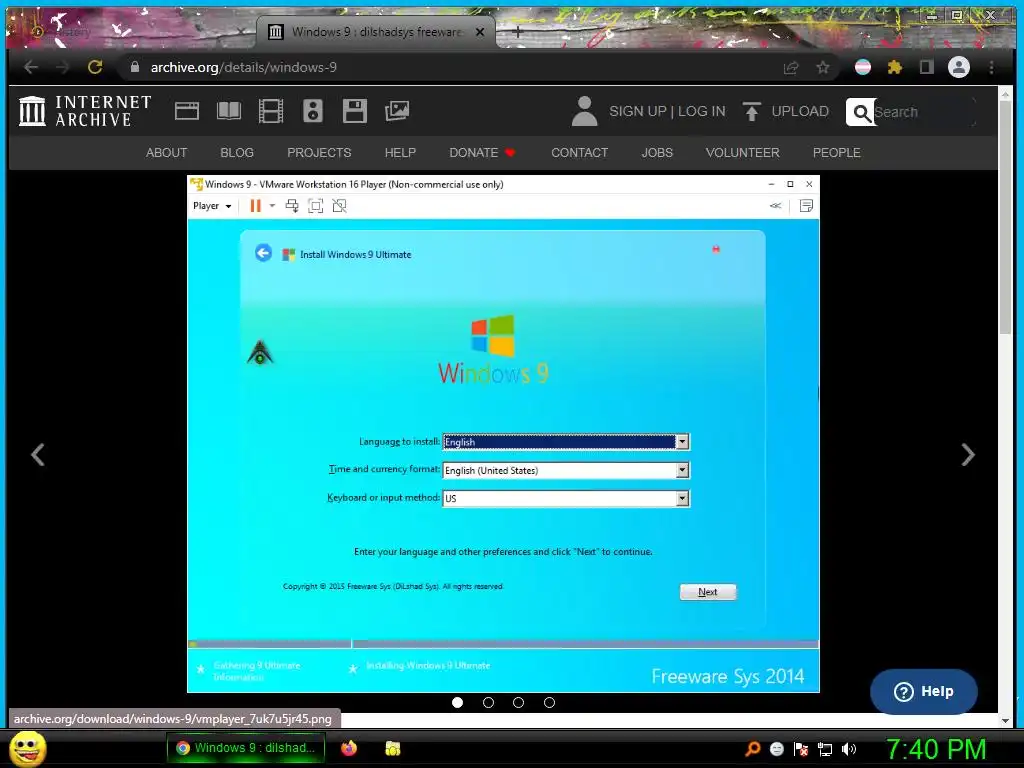The image size is (1024, 768).
Task: Open the Video film icon
Action: tap(270, 111)
